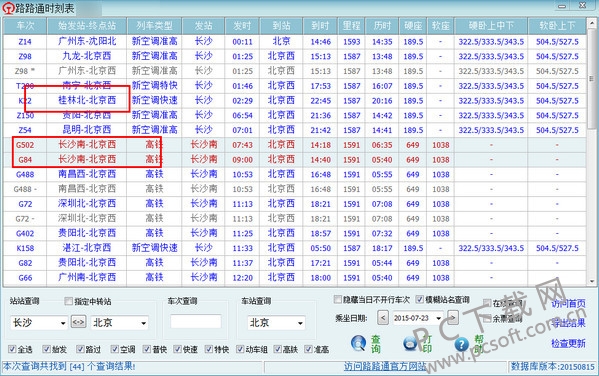
Task: Open the arrival station 北京 dropdown in 站站查询
Action: tap(144, 323)
